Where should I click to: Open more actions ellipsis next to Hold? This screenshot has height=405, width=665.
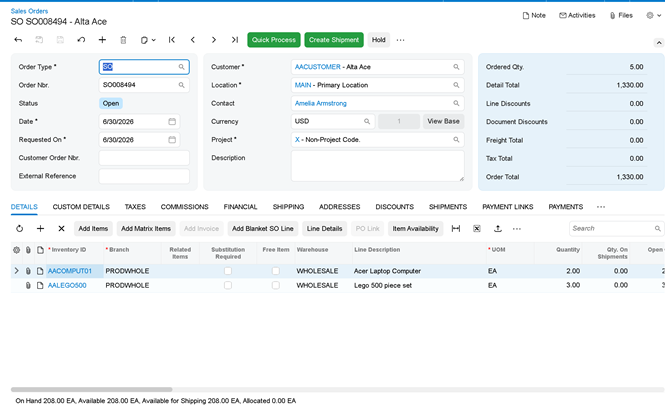[x=400, y=40]
